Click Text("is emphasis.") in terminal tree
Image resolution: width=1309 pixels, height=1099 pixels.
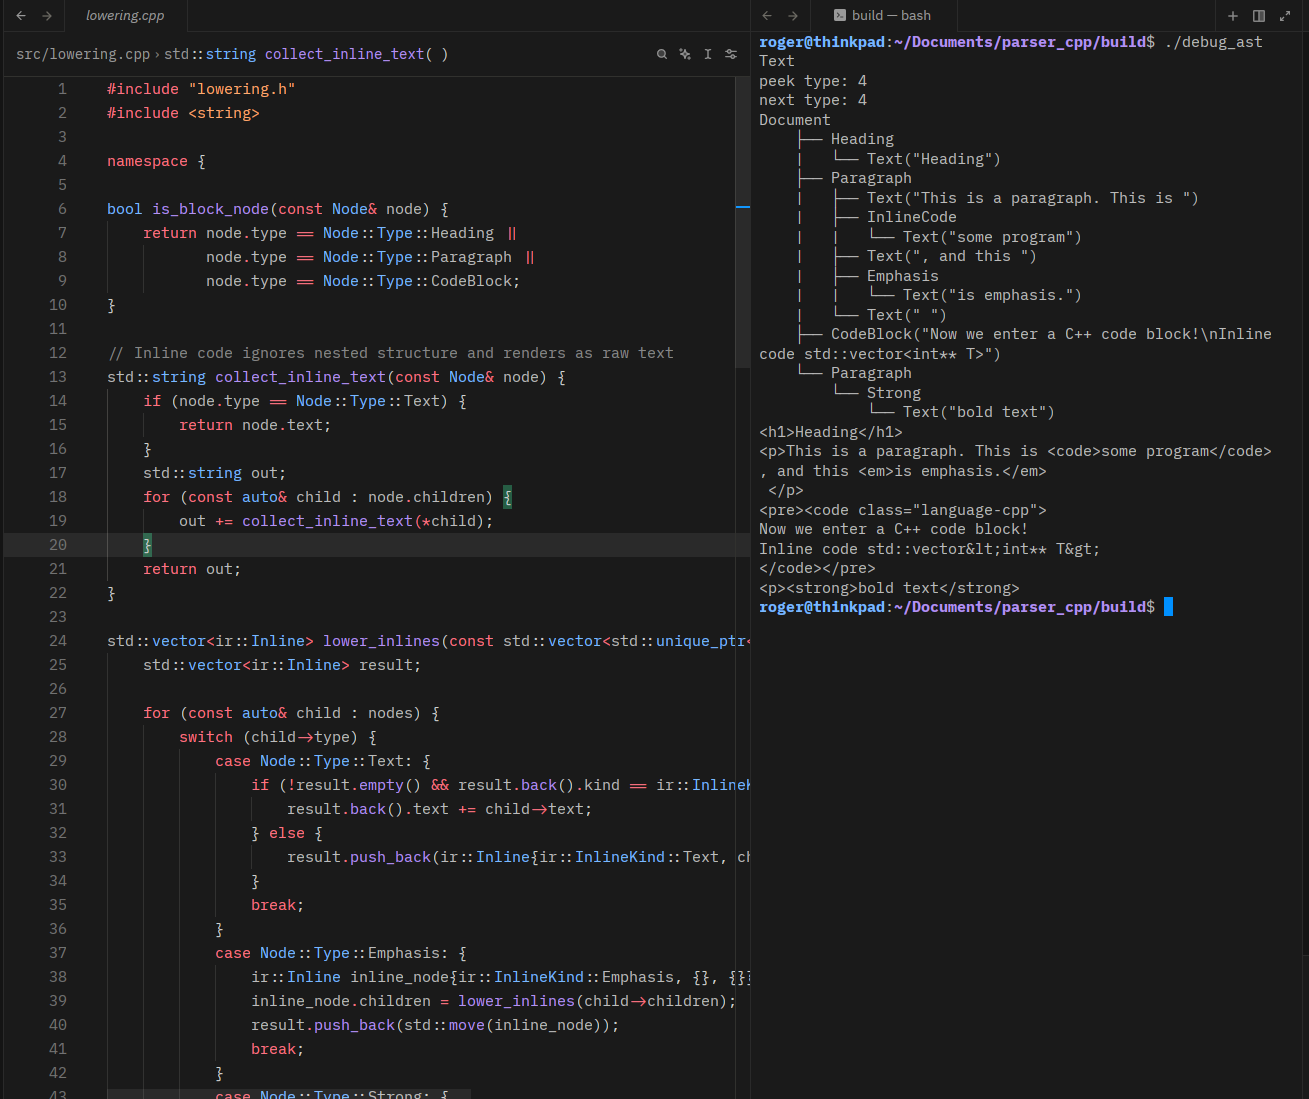992,295
